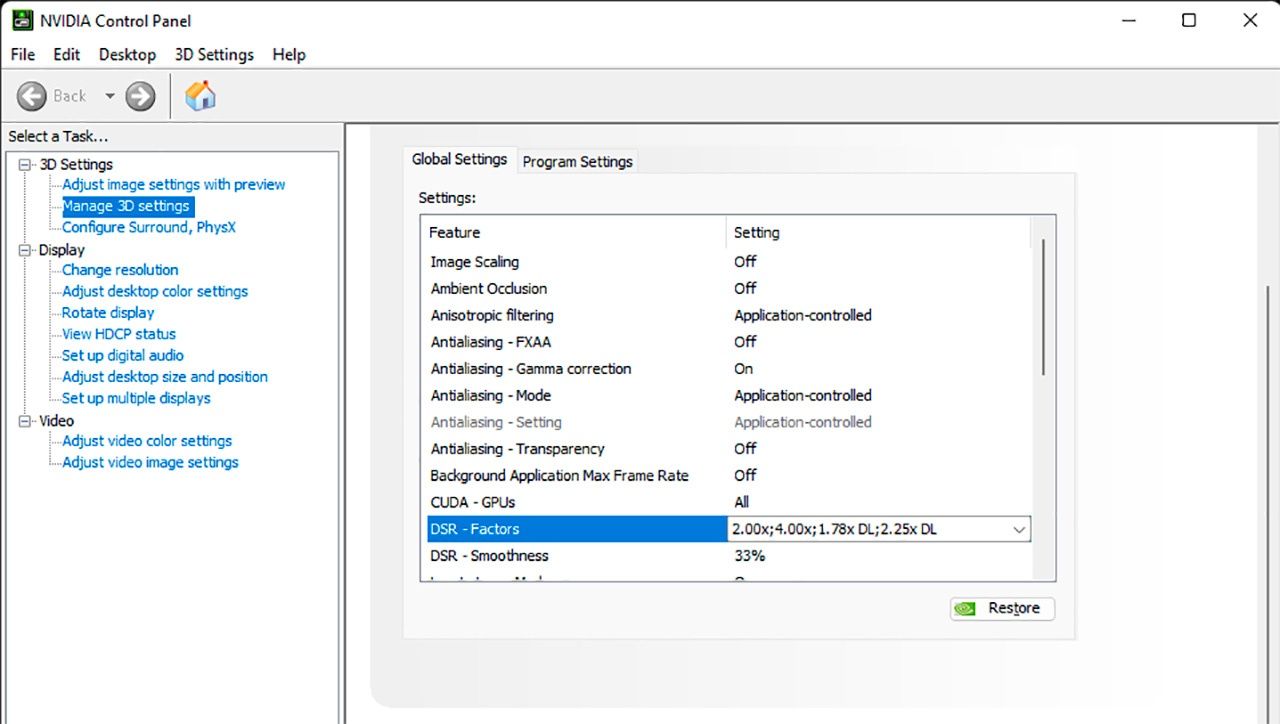Click the NVIDIA Control Panel title icon

21,21
